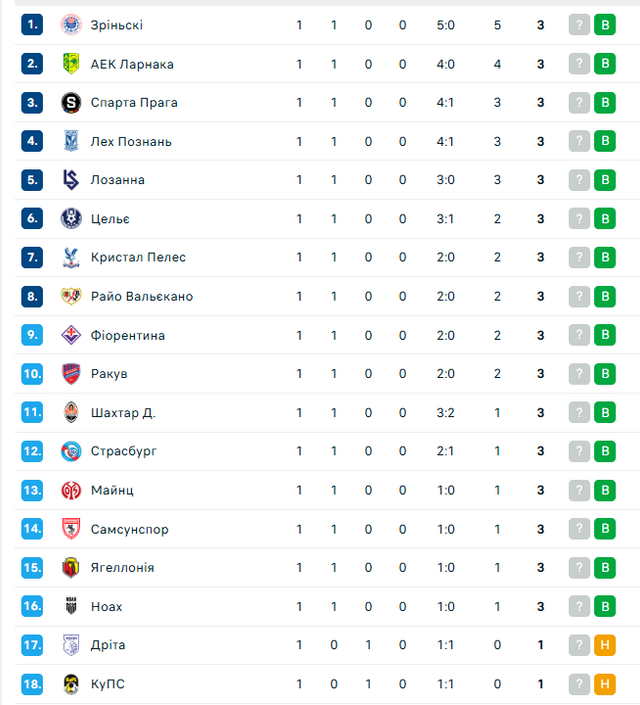This screenshot has width=640, height=705.
Task: Open the Райо Вальєкано team page
Action: 141,296
